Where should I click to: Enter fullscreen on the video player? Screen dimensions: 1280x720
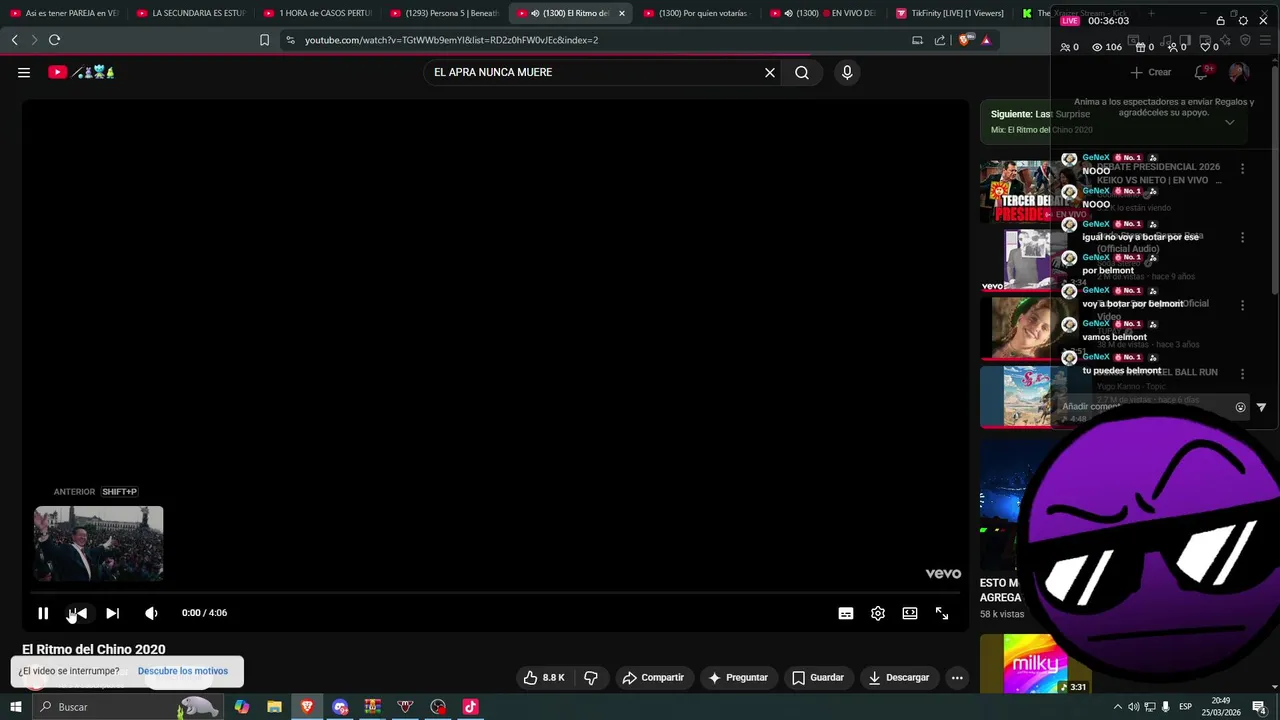coord(942,613)
